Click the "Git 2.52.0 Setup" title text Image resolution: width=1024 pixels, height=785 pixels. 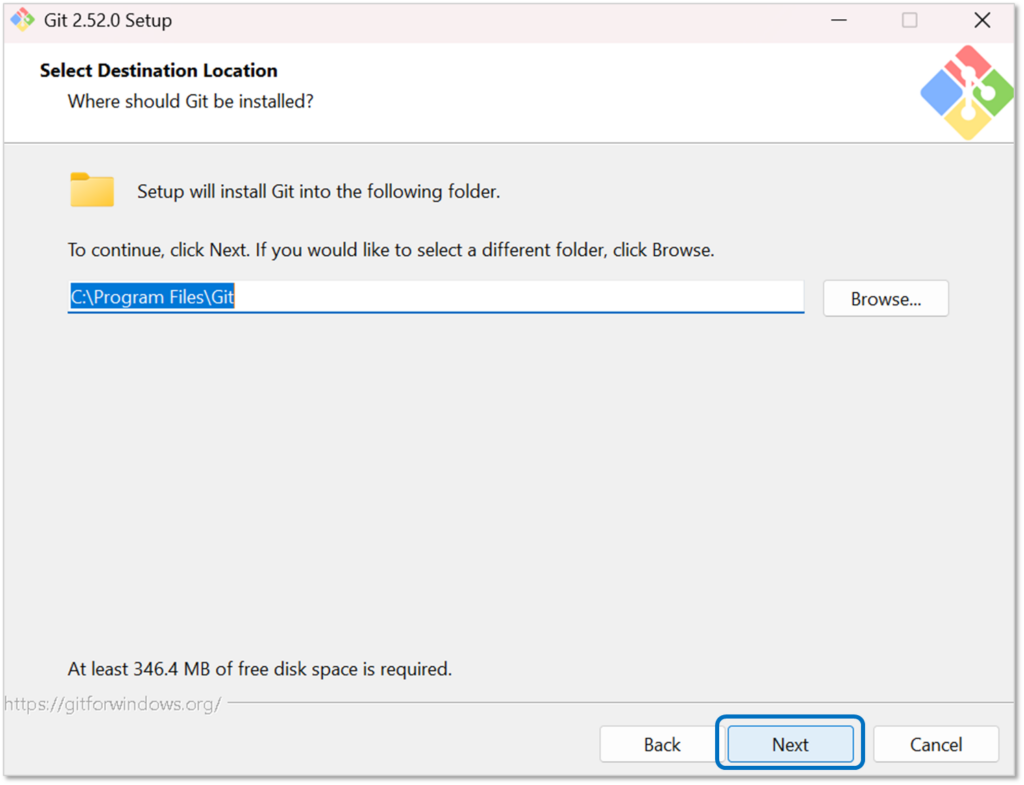(x=108, y=20)
